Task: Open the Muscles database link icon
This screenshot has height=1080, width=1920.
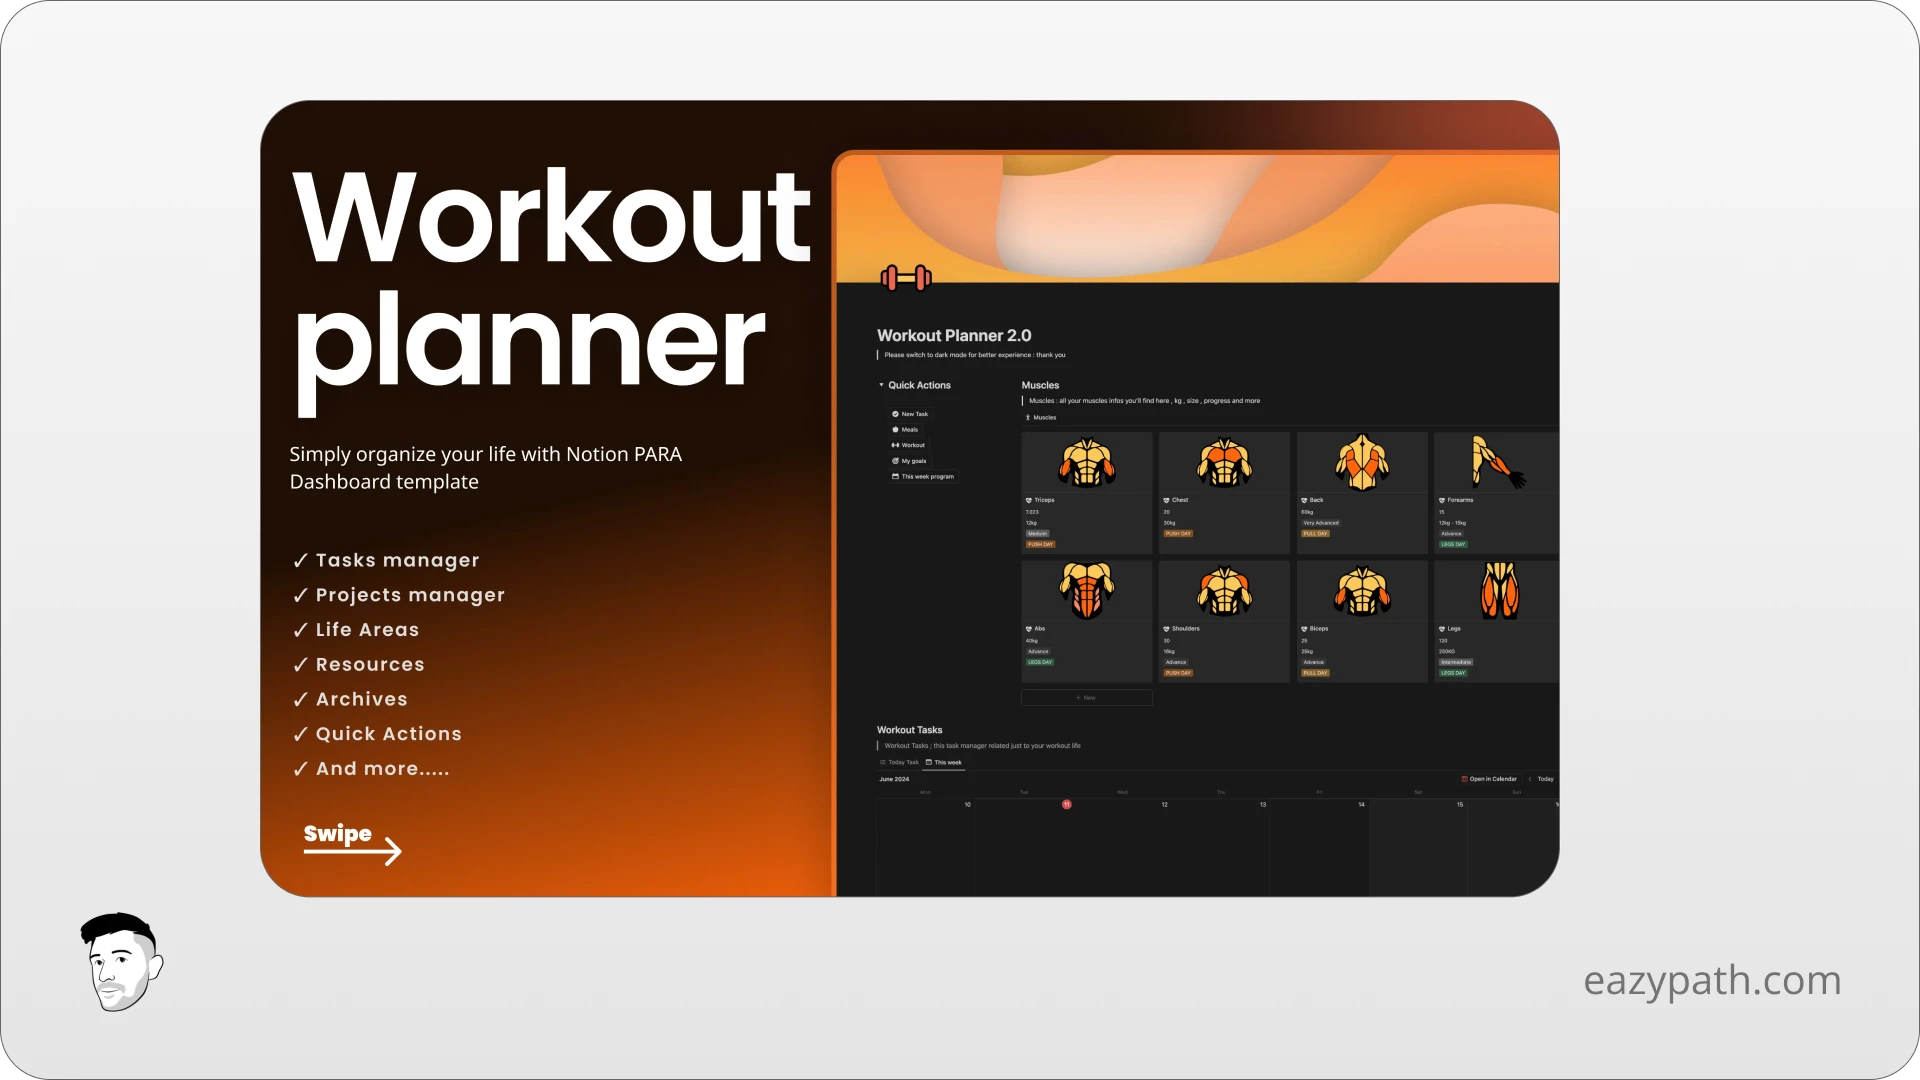Action: coord(1028,417)
